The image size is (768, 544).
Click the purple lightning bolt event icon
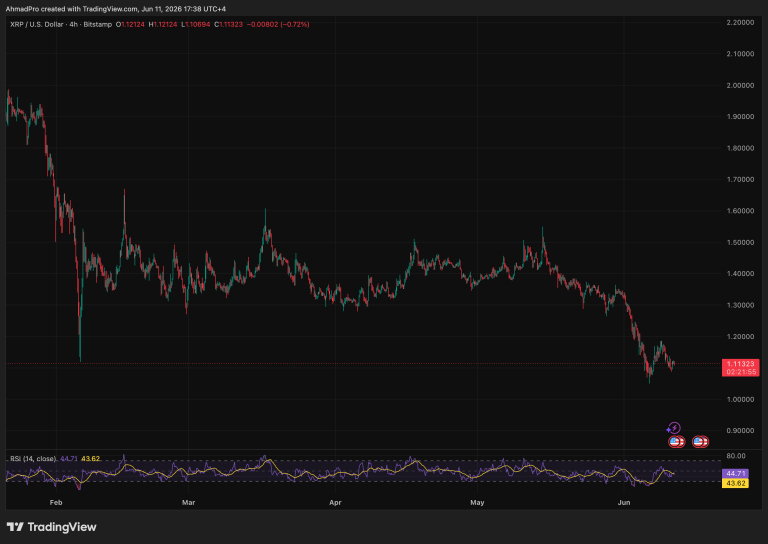674,428
